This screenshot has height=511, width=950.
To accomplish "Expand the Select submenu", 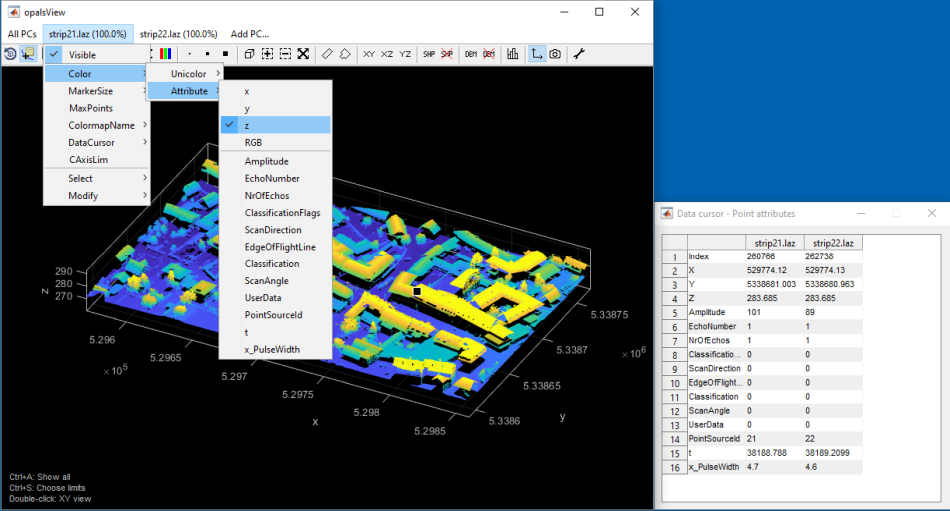I will click(81, 178).
